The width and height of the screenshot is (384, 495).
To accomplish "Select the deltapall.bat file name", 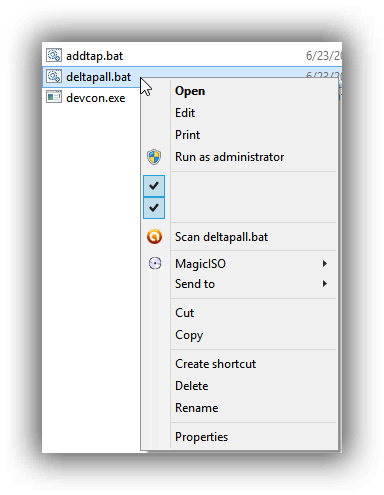I will pos(98,77).
